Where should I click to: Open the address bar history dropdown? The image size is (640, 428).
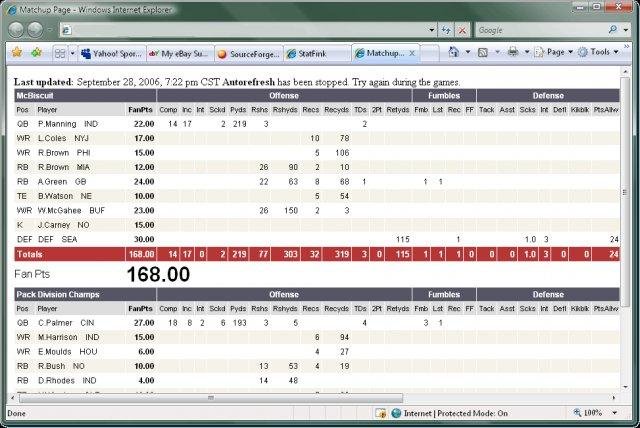click(x=431, y=30)
